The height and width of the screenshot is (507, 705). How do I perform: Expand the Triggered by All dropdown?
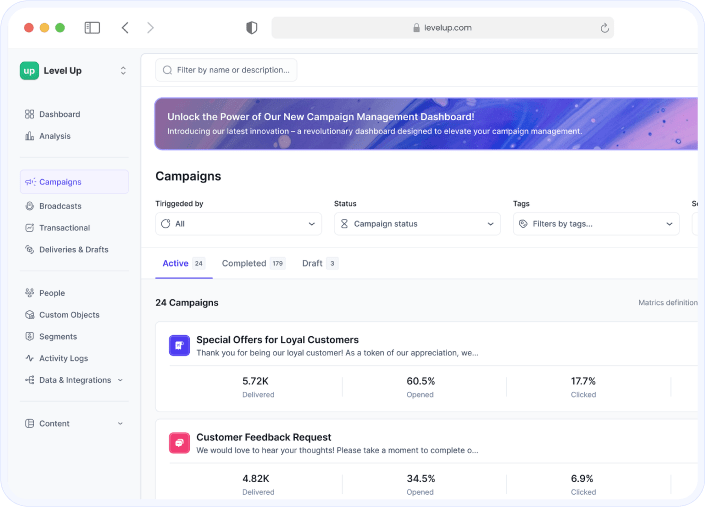click(238, 224)
